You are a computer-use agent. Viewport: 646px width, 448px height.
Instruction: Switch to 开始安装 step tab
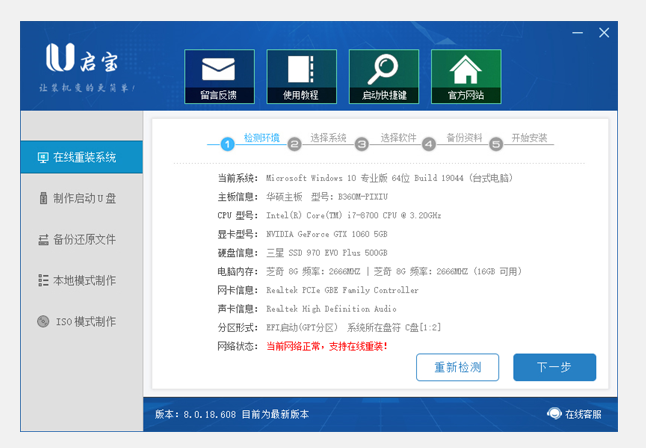click(529, 138)
